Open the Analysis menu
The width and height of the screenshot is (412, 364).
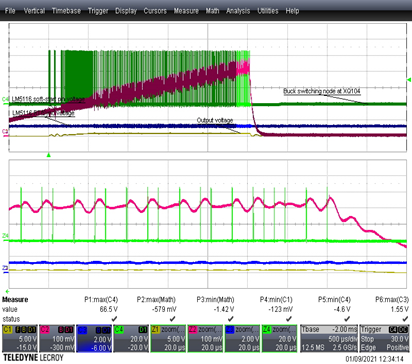pyautogui.click(x=238, y=11)
